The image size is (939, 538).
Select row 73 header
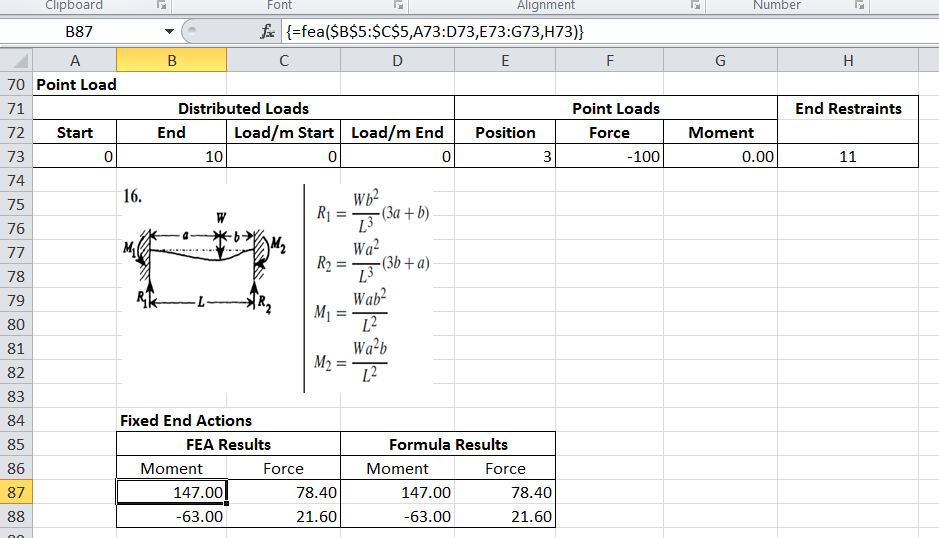click(15, 157)
